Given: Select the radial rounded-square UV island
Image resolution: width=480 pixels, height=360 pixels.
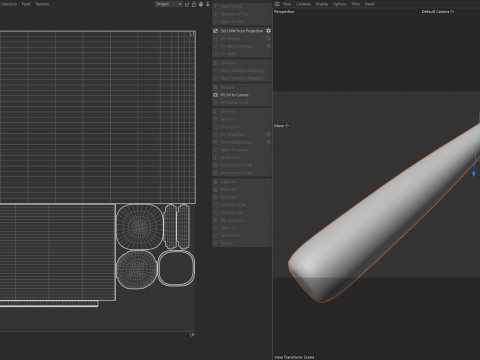Looking at the screenshot, I should coord(140,227).
